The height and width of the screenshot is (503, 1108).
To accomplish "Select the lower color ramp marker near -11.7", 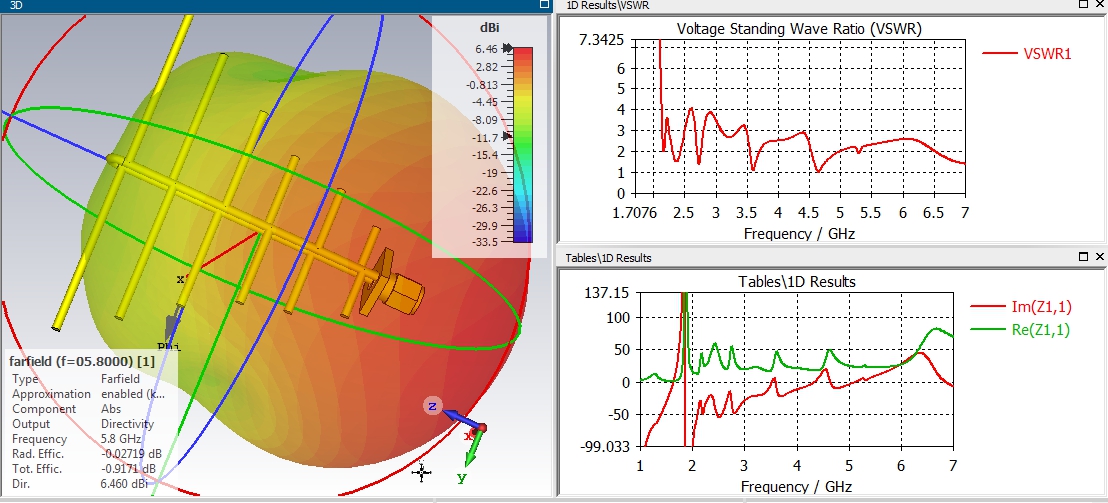I will click(506, 136).
